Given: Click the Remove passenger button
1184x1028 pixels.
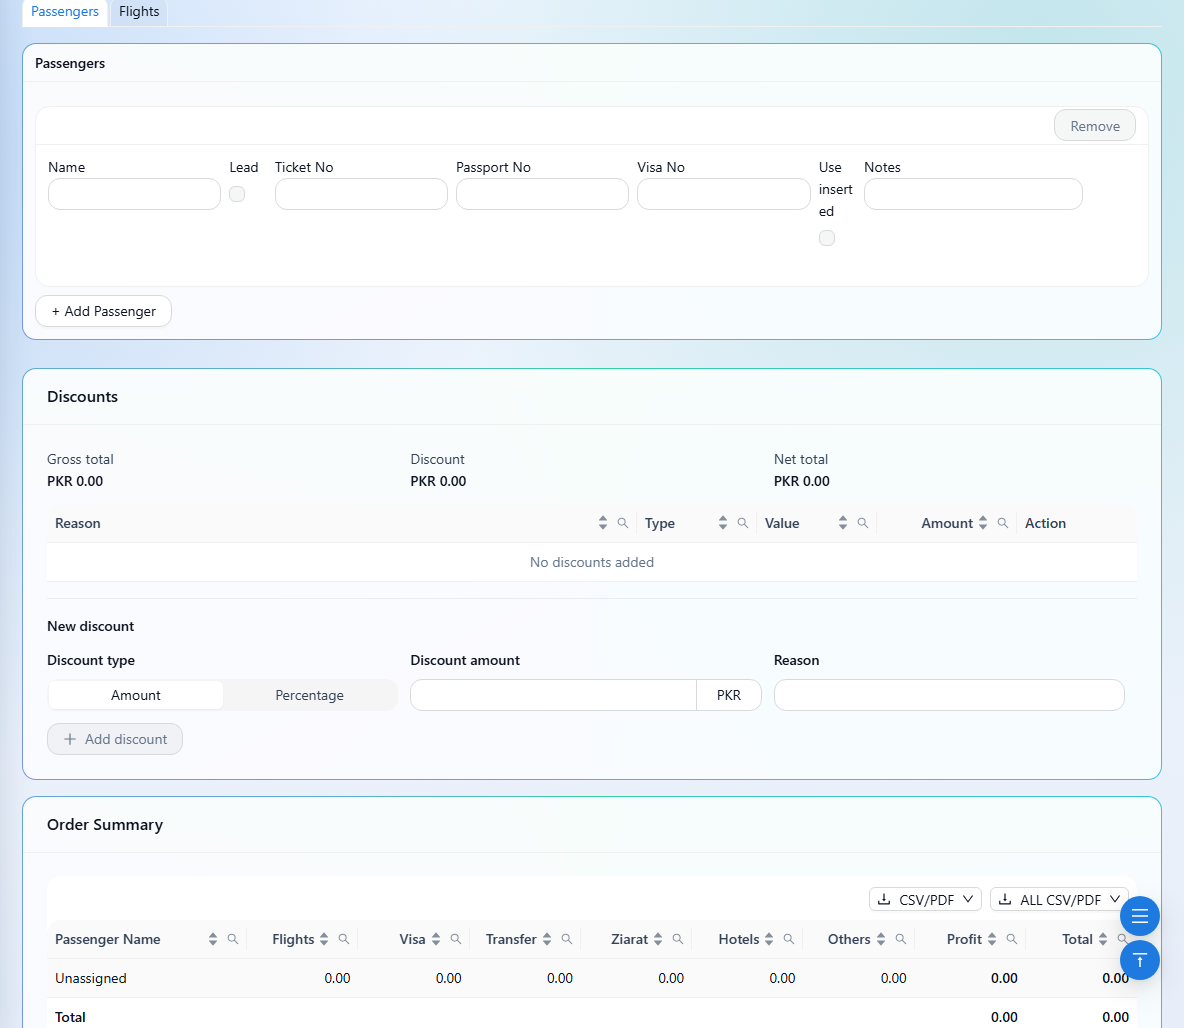Looking at the screenshot, I should (x=1094, y=126).
